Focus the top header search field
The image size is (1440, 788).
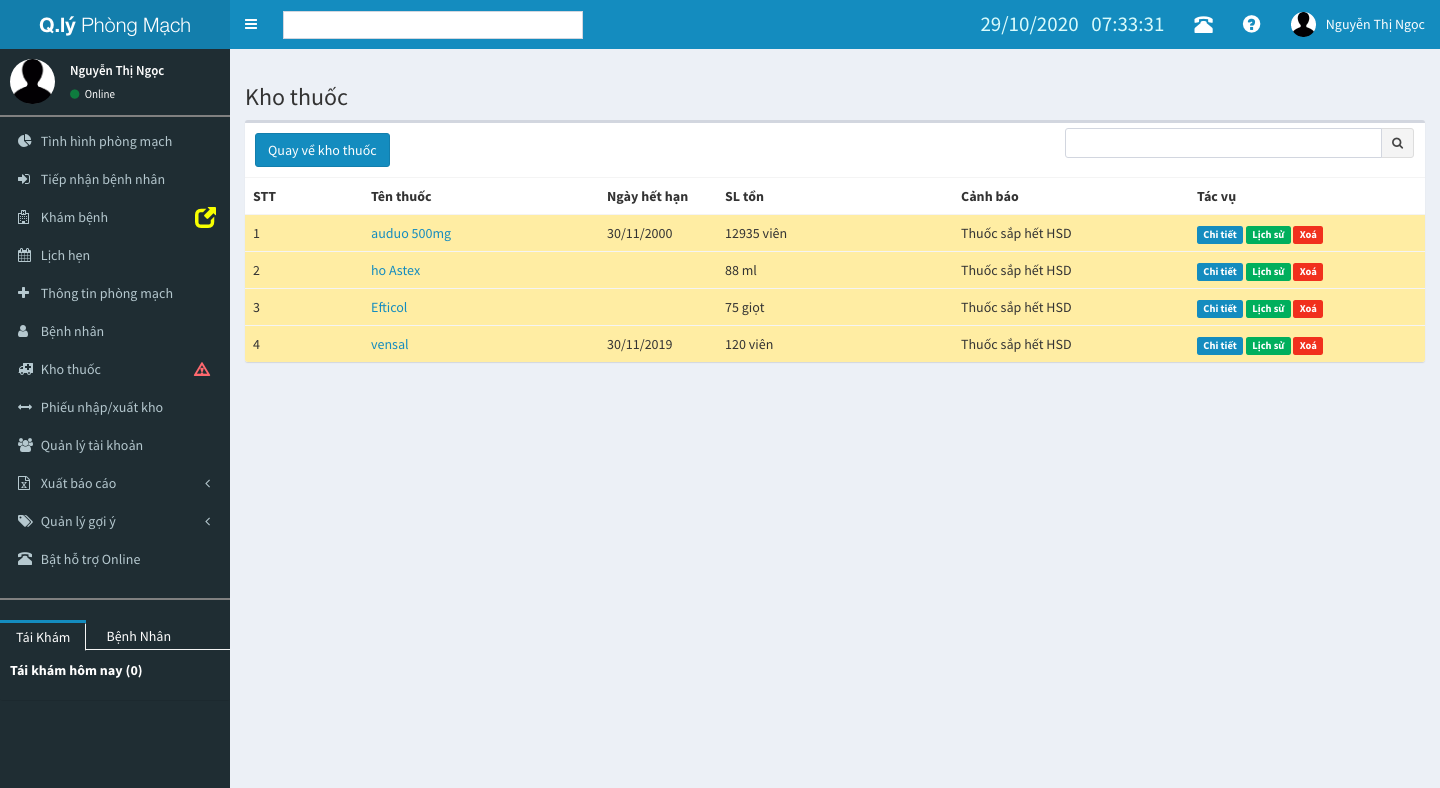433,25
